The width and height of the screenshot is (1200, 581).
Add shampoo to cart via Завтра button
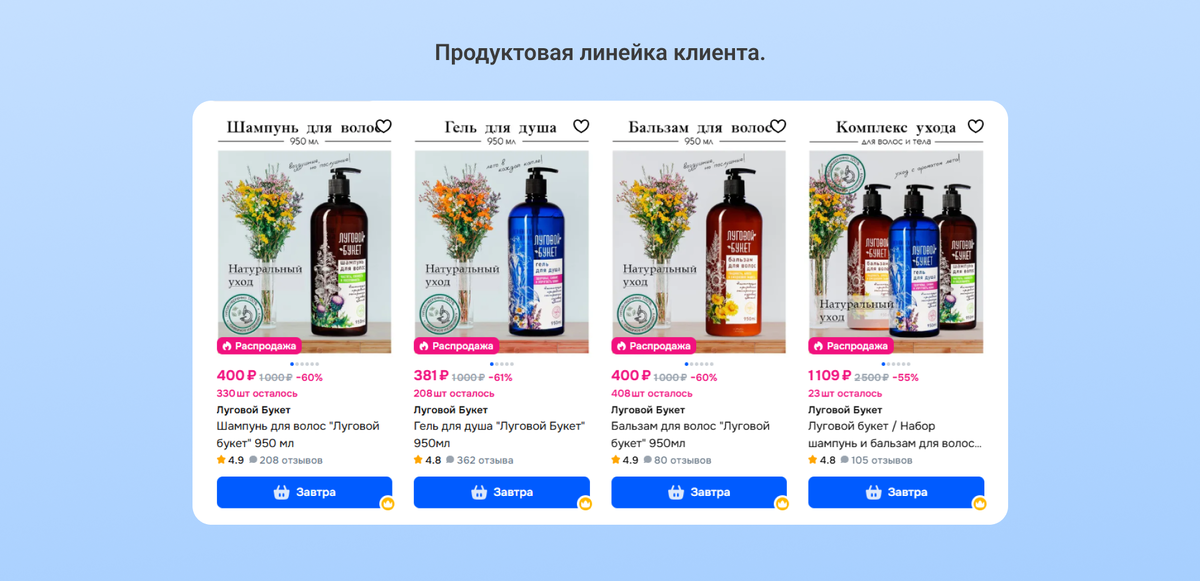[304, 492]
